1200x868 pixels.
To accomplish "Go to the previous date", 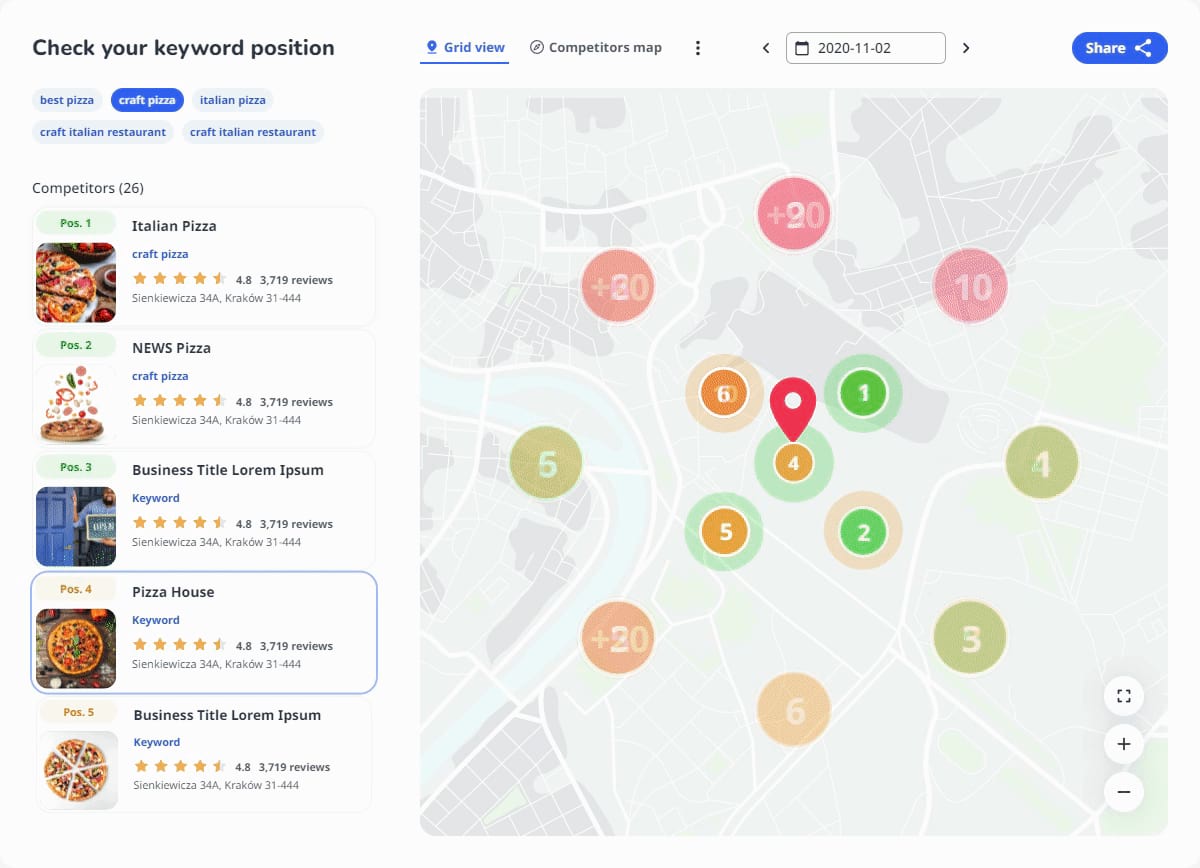I will [766, 47].
